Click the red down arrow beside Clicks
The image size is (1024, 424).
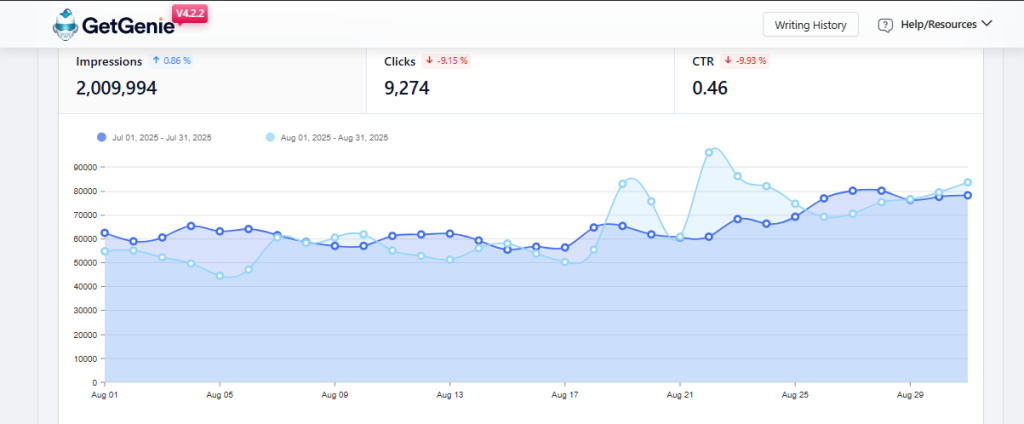pyautogui.click(x=429, y=61)
